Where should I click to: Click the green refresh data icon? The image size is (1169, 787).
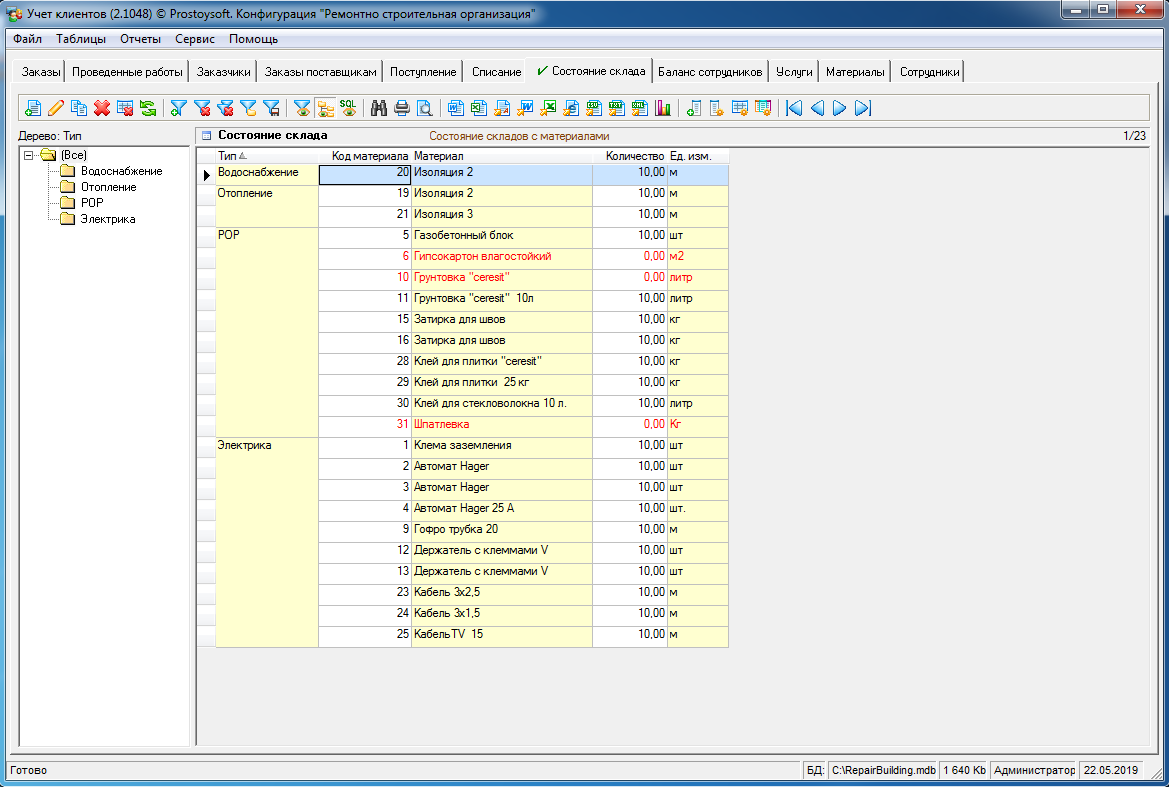click(148, 108)
